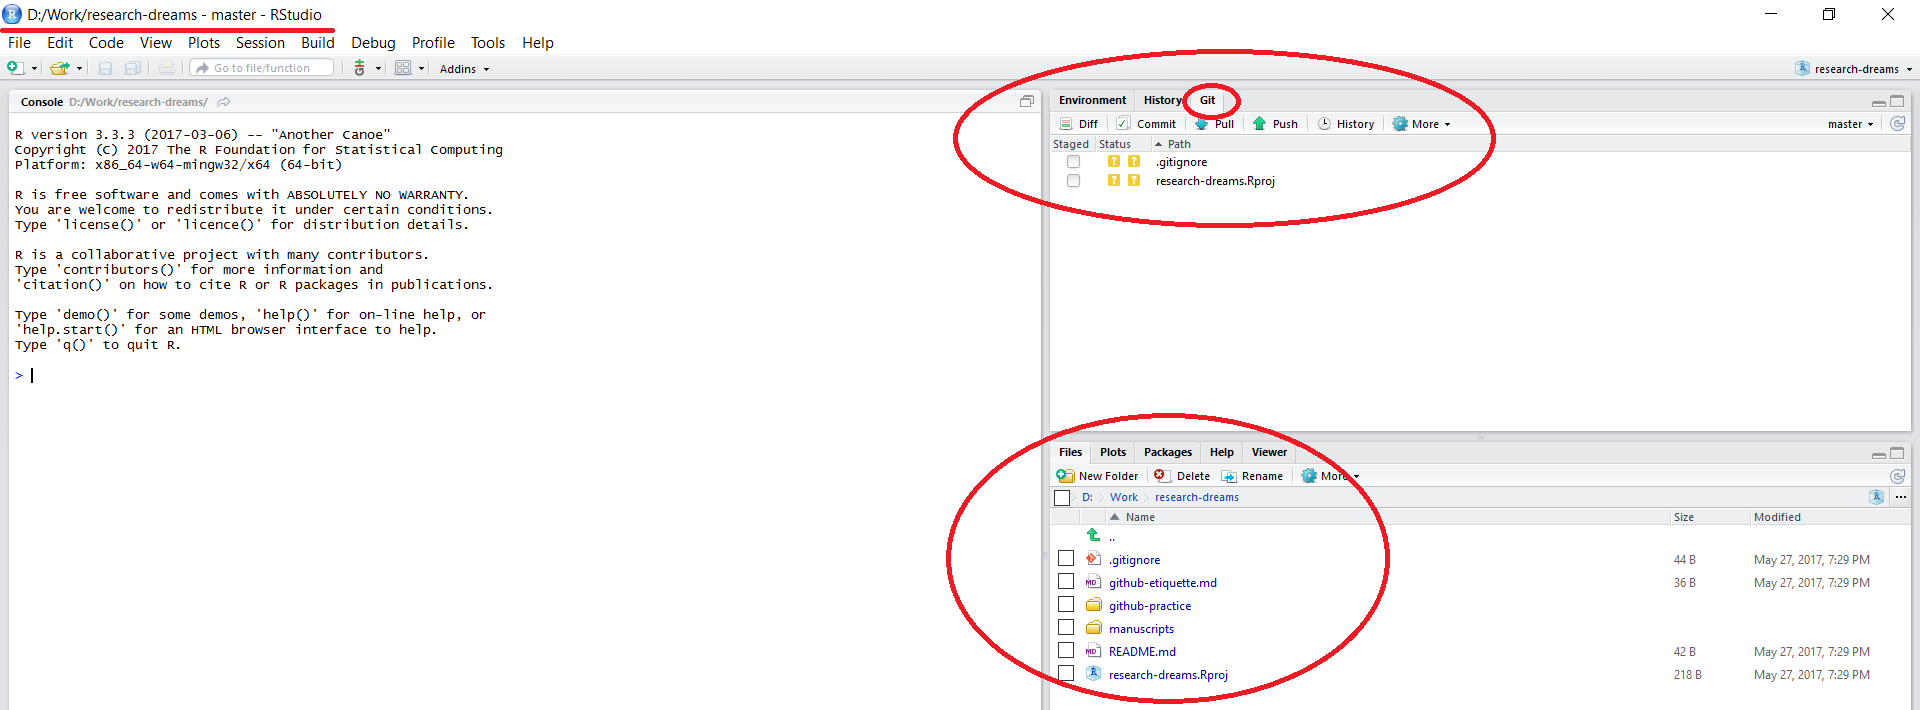
Task: Click the Pull button
Action: [x=1214, y=124]
